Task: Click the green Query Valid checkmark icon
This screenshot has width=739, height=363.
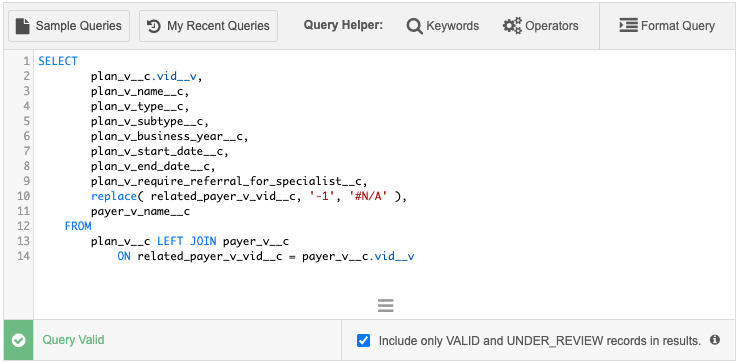Action: tap(19, 340)
